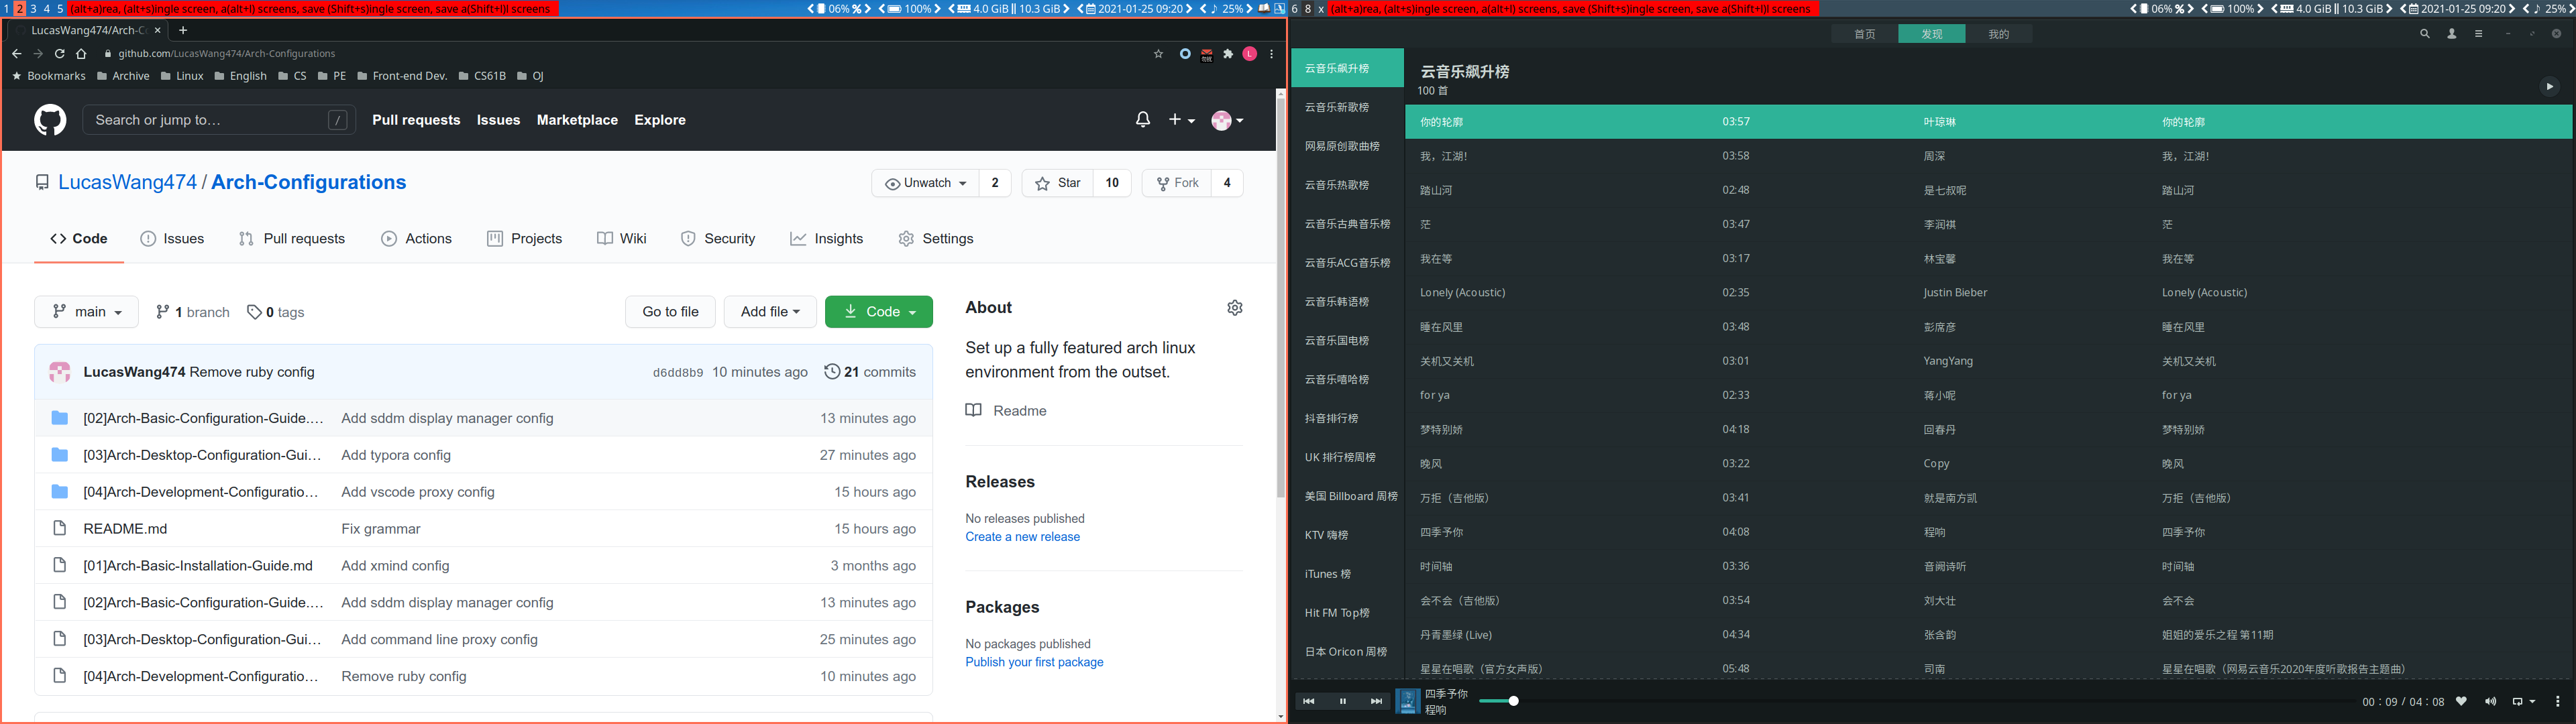Skip to the next track

pos(1376,701)
